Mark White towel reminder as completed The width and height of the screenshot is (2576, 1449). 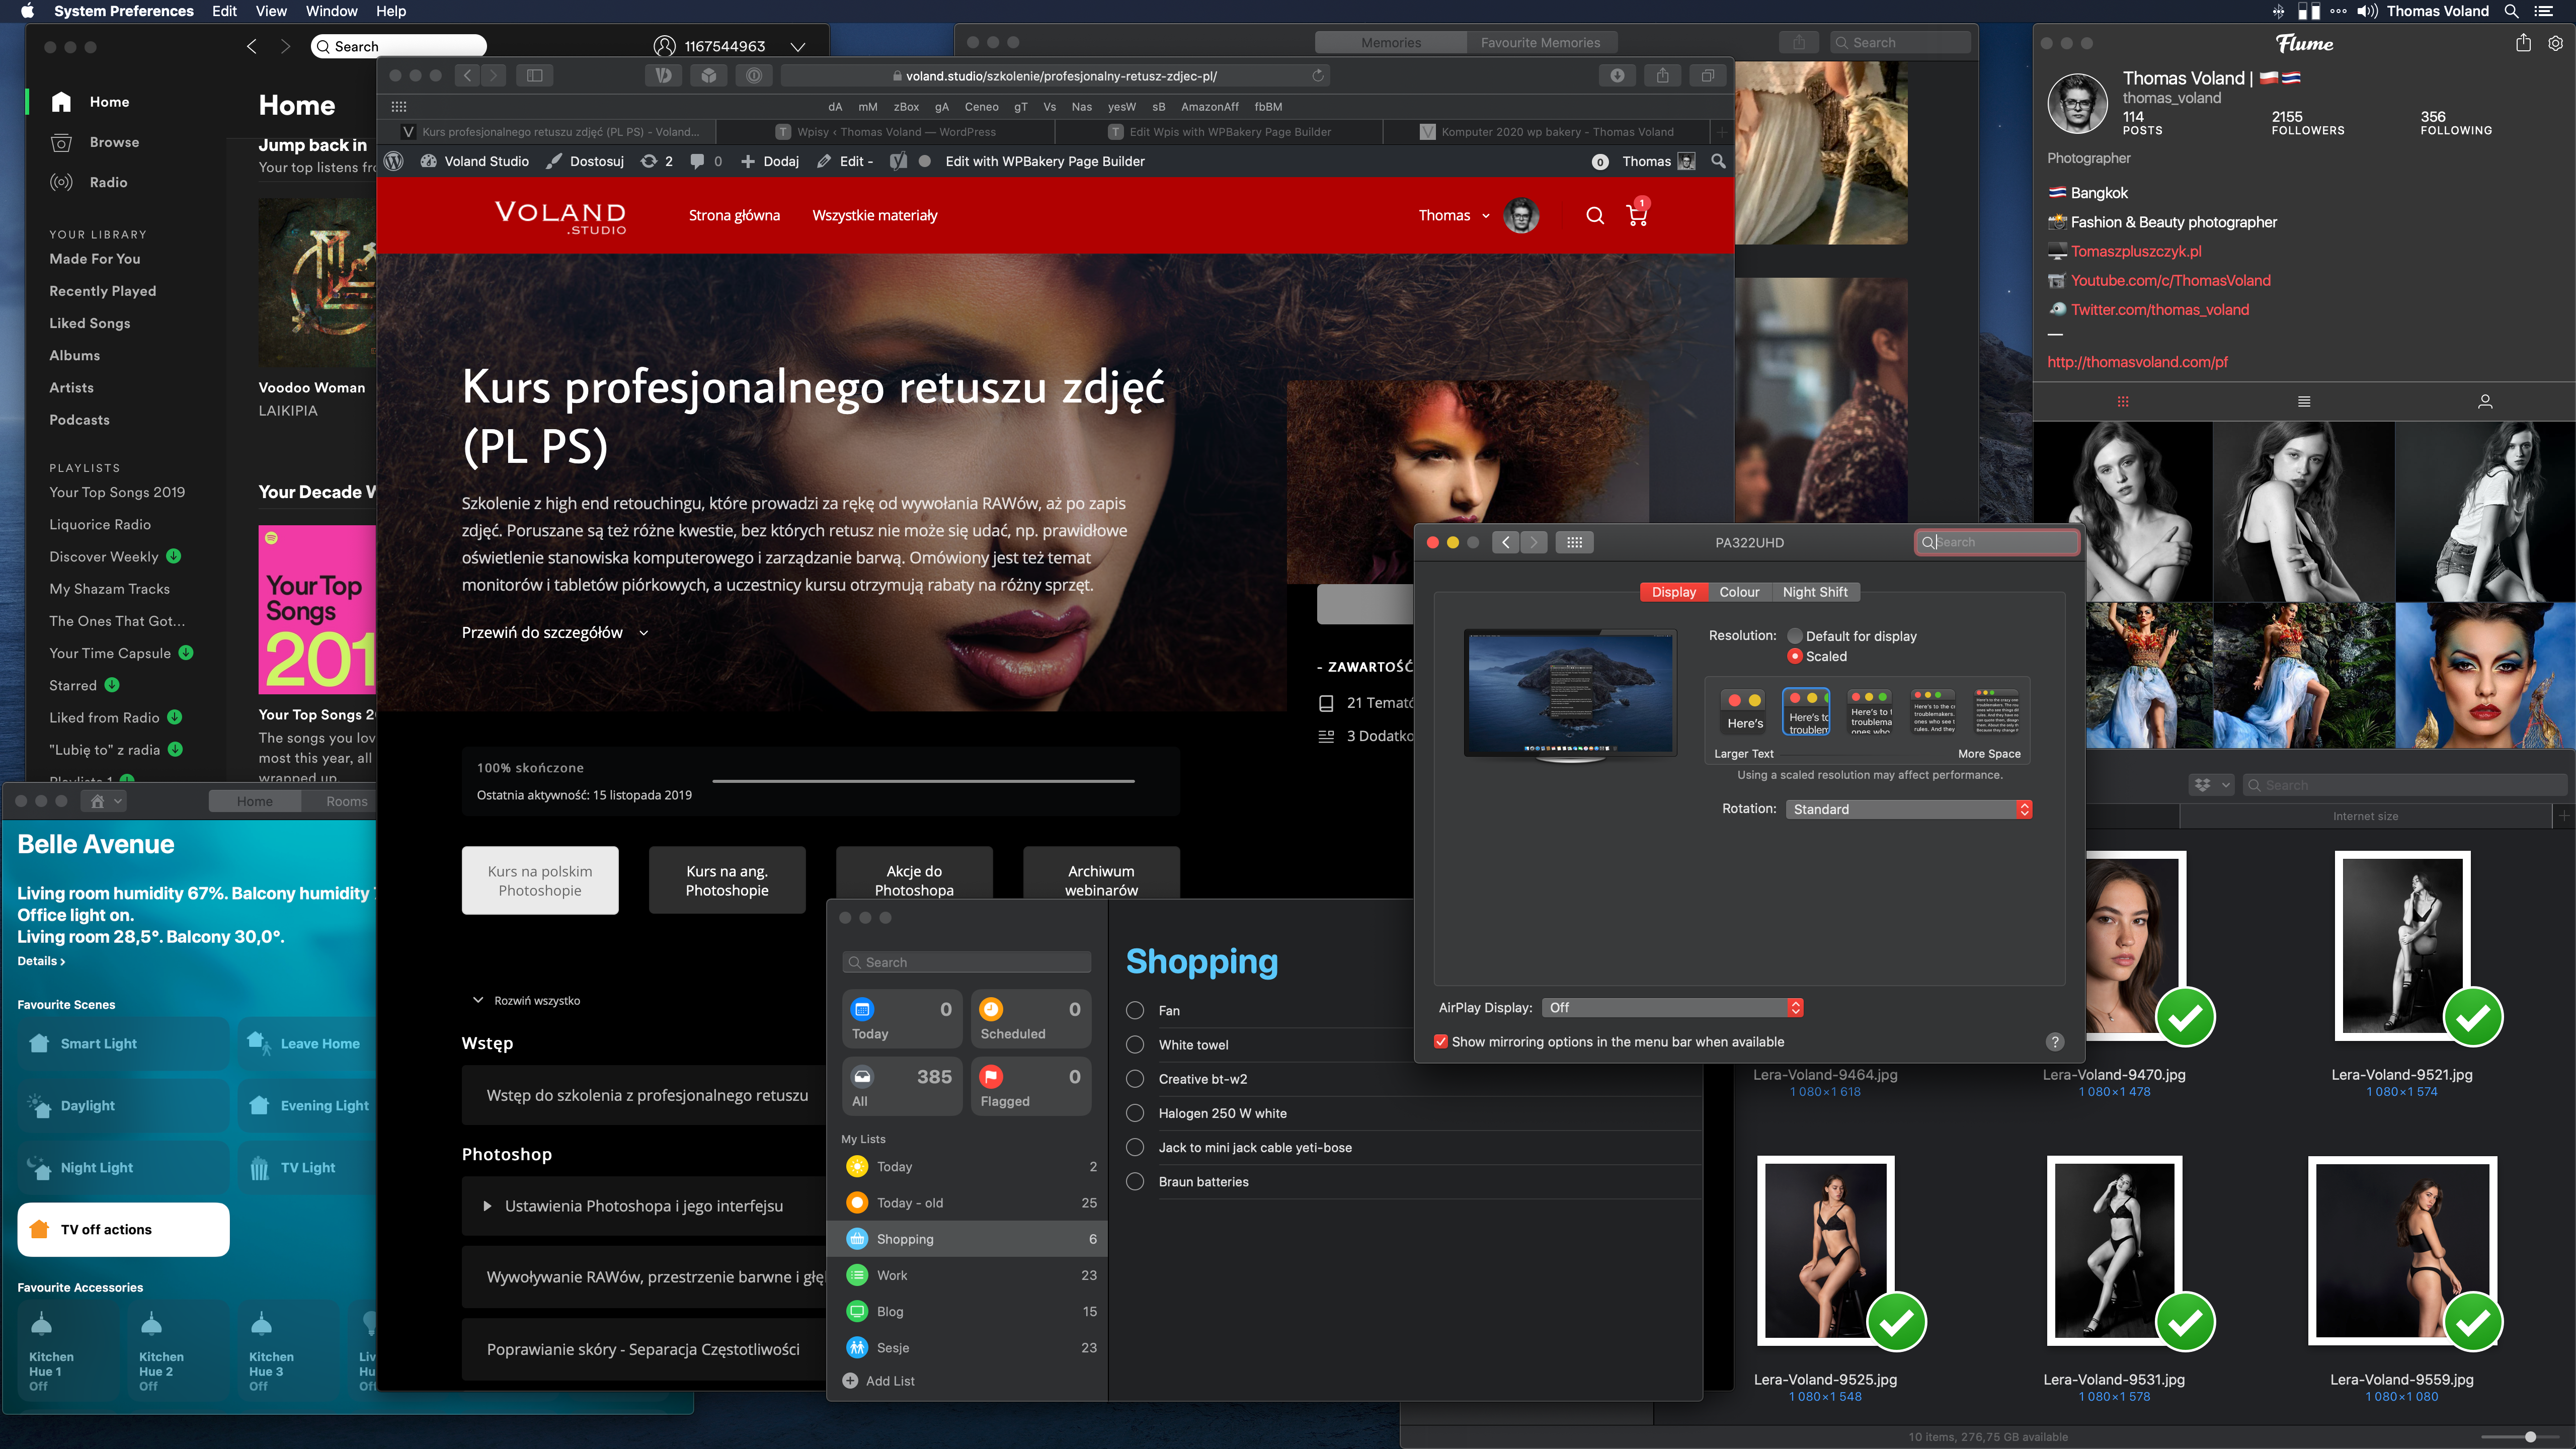pos(1135,1044)
